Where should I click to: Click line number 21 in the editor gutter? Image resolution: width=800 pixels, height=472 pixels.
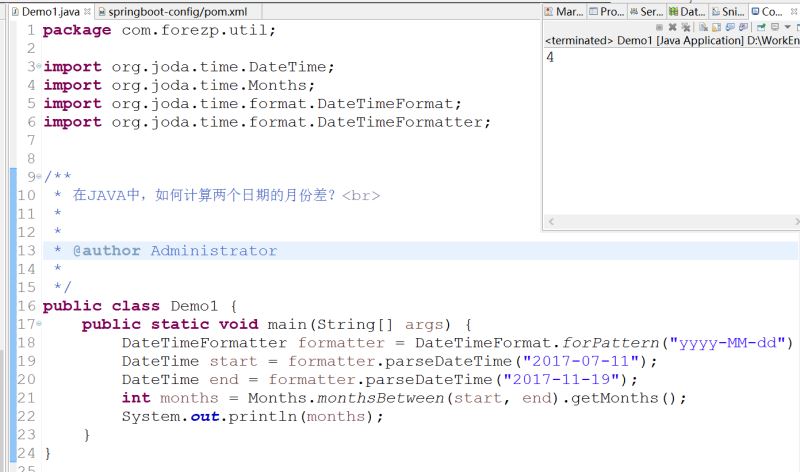(26, 398)
